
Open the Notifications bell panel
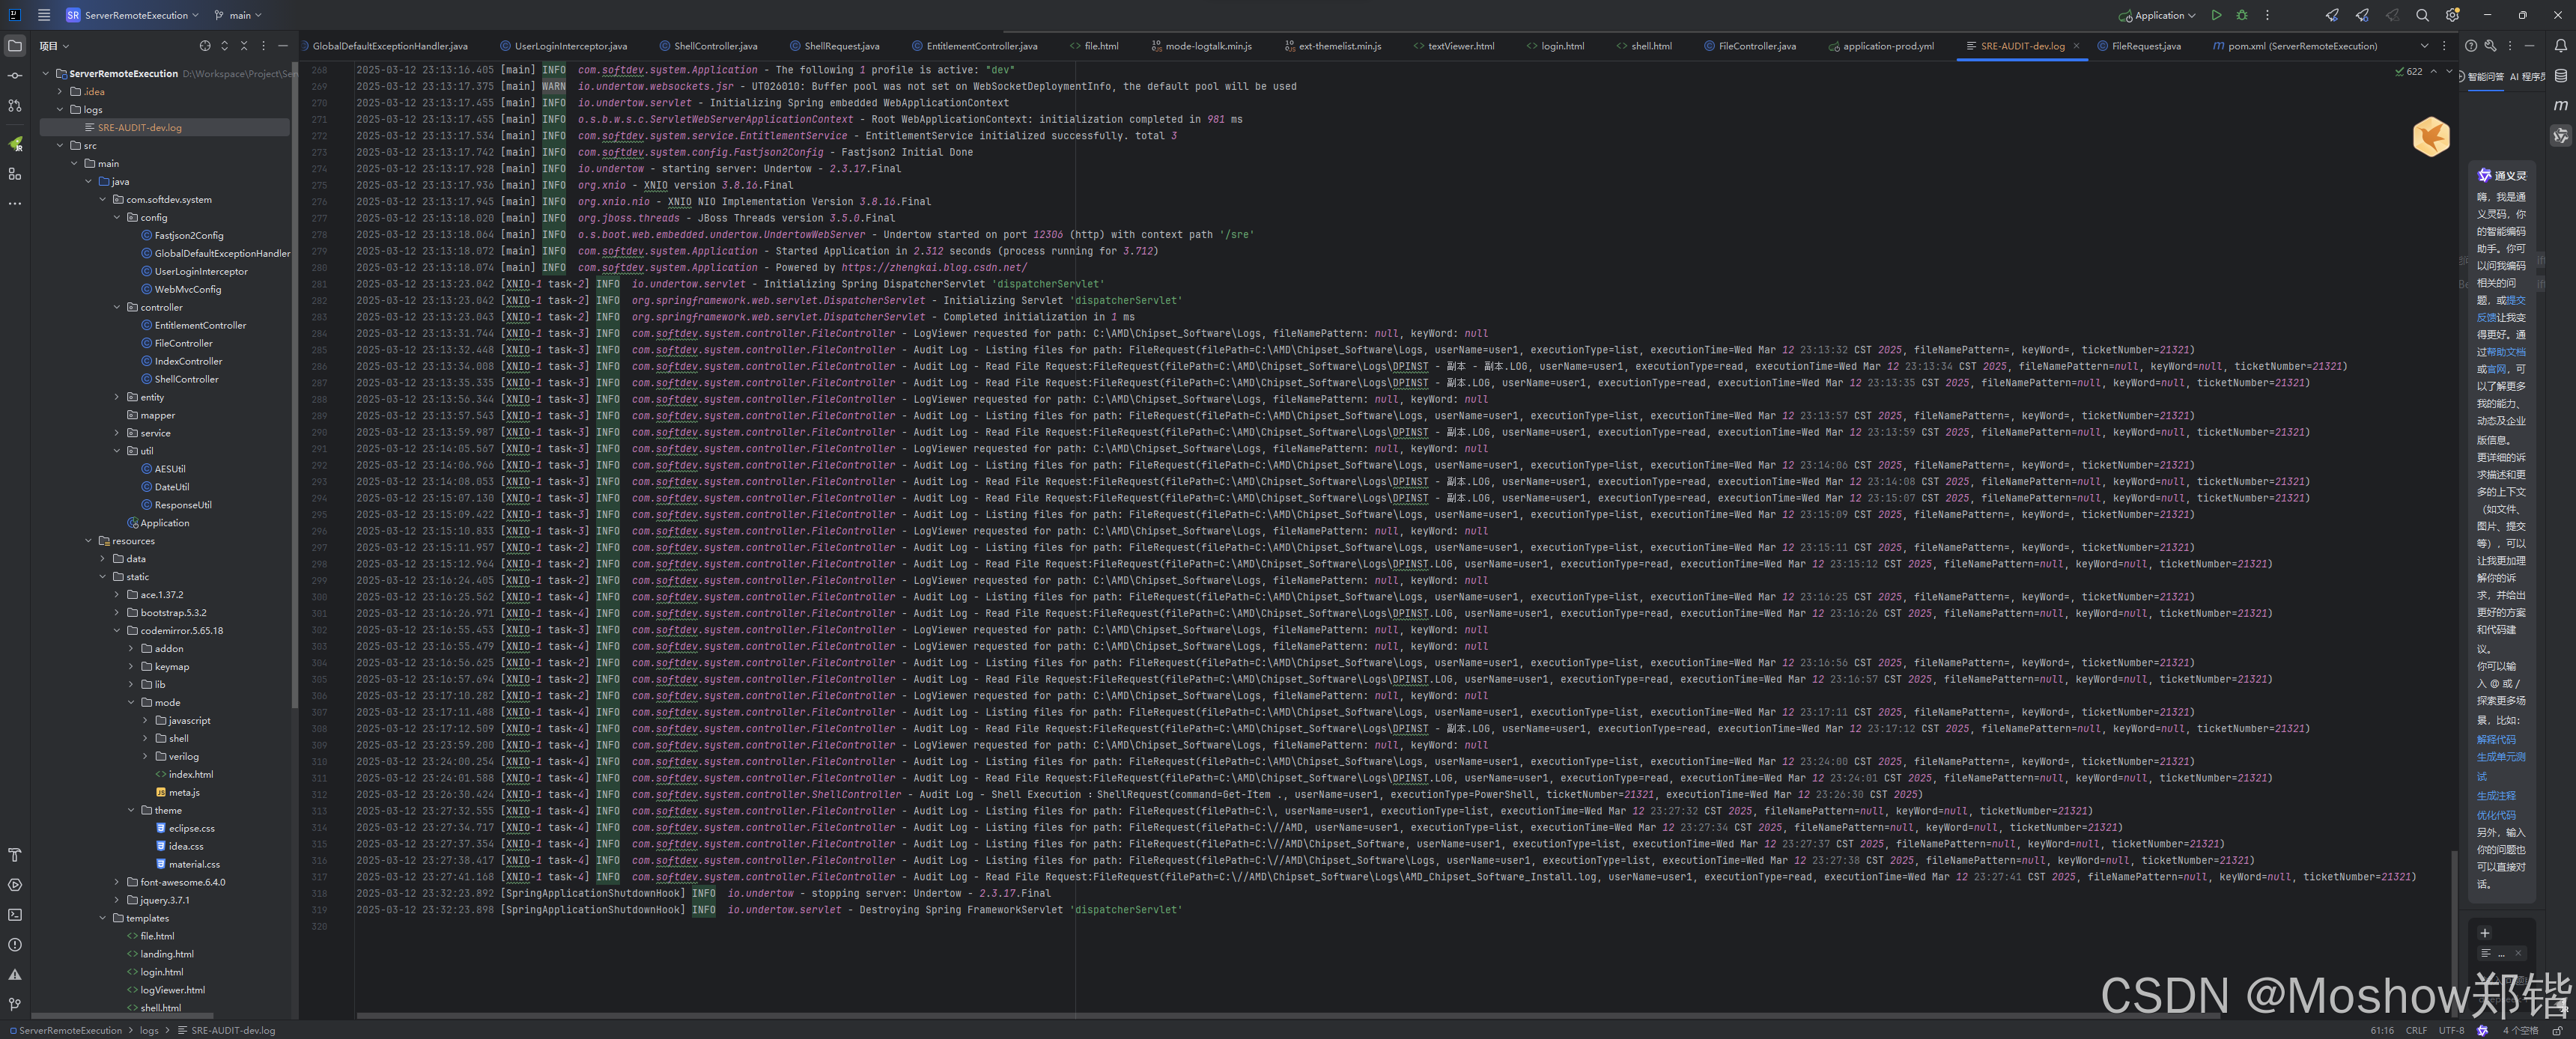2560,45
